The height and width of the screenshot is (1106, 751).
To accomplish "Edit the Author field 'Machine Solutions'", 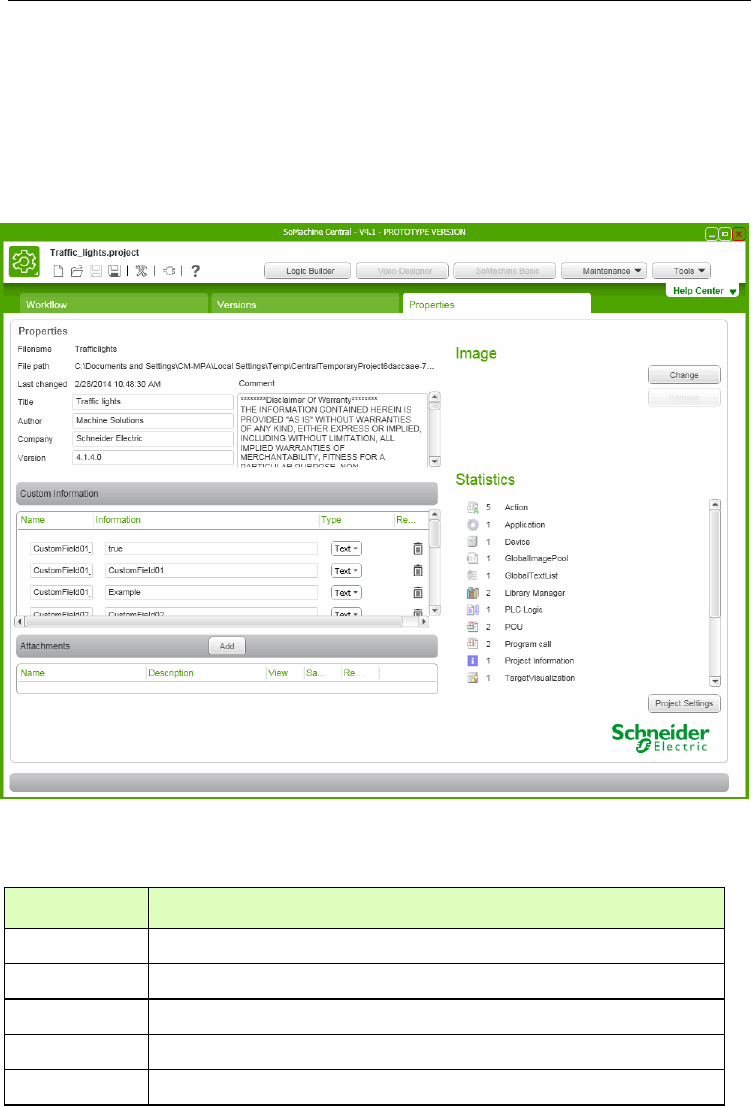I will (x=153, y=420).
